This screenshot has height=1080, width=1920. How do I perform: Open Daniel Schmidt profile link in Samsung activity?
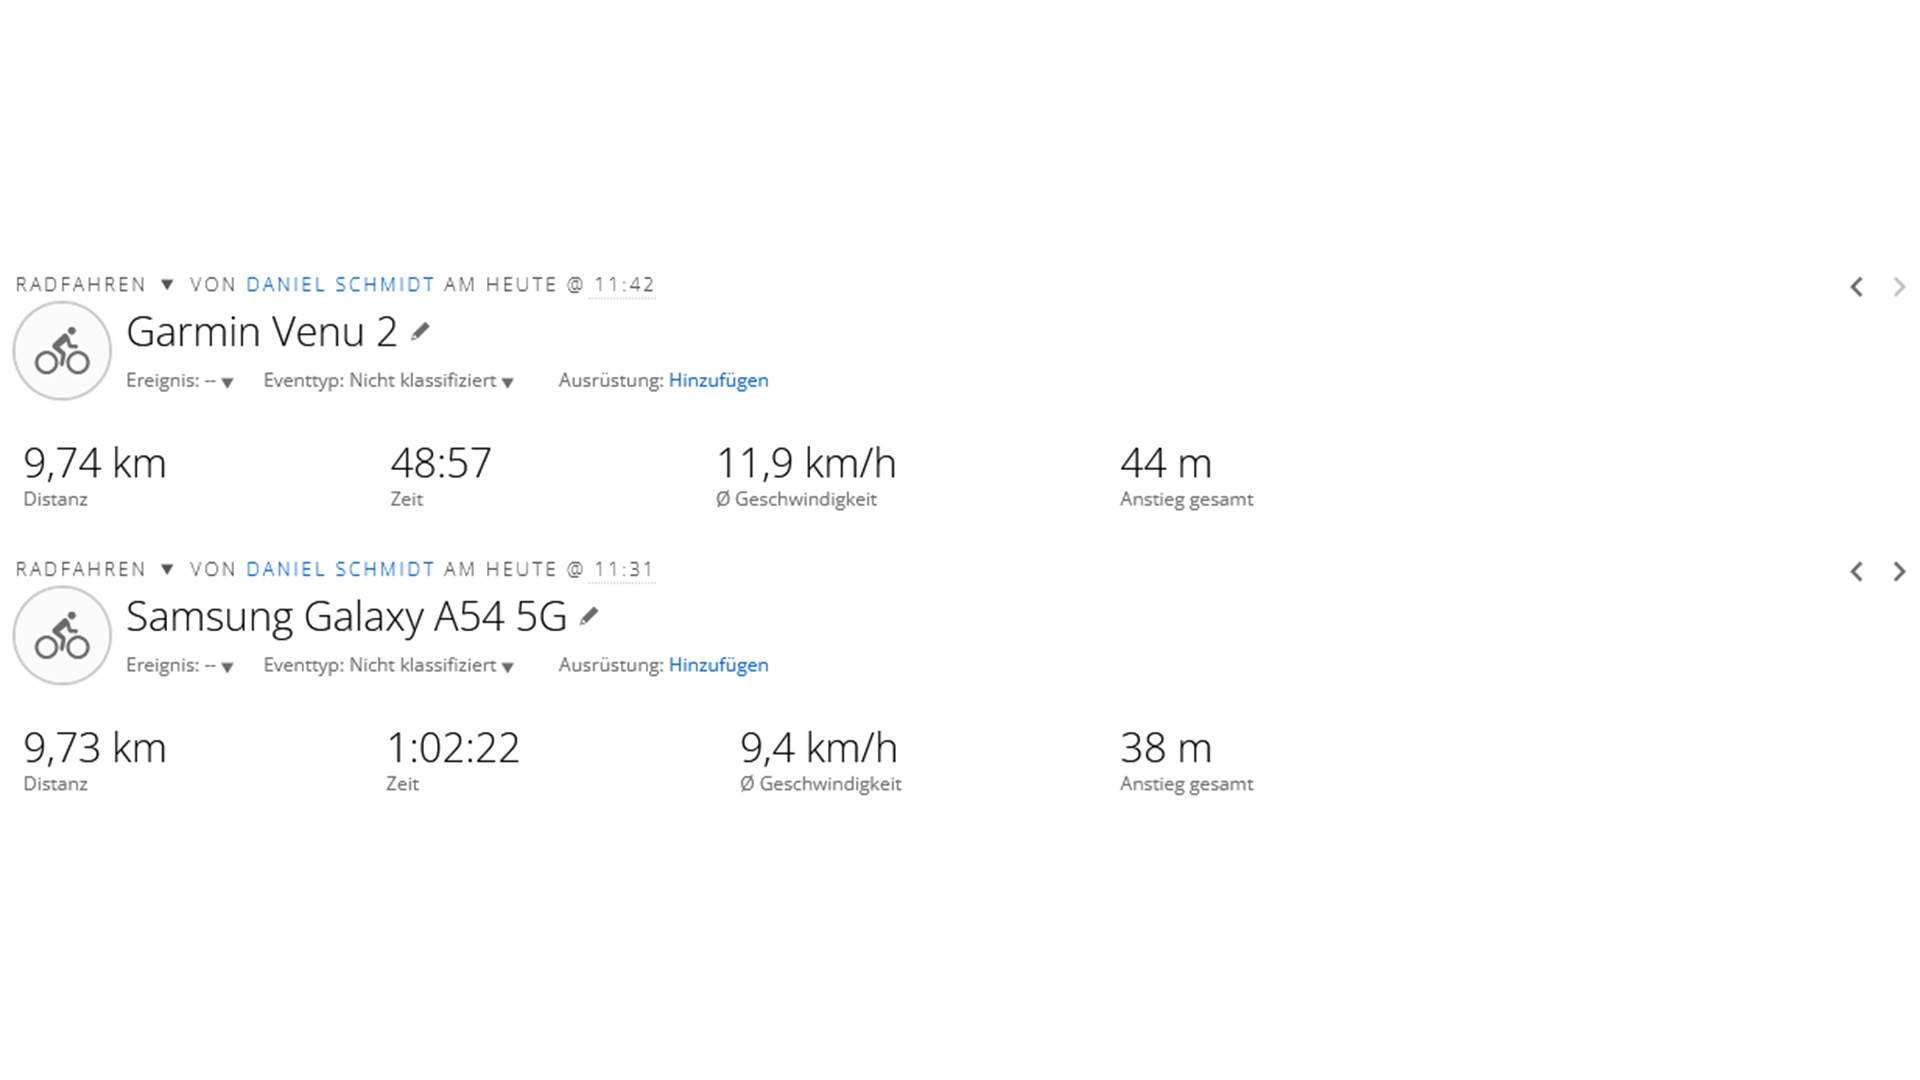(x=340, y=569)
